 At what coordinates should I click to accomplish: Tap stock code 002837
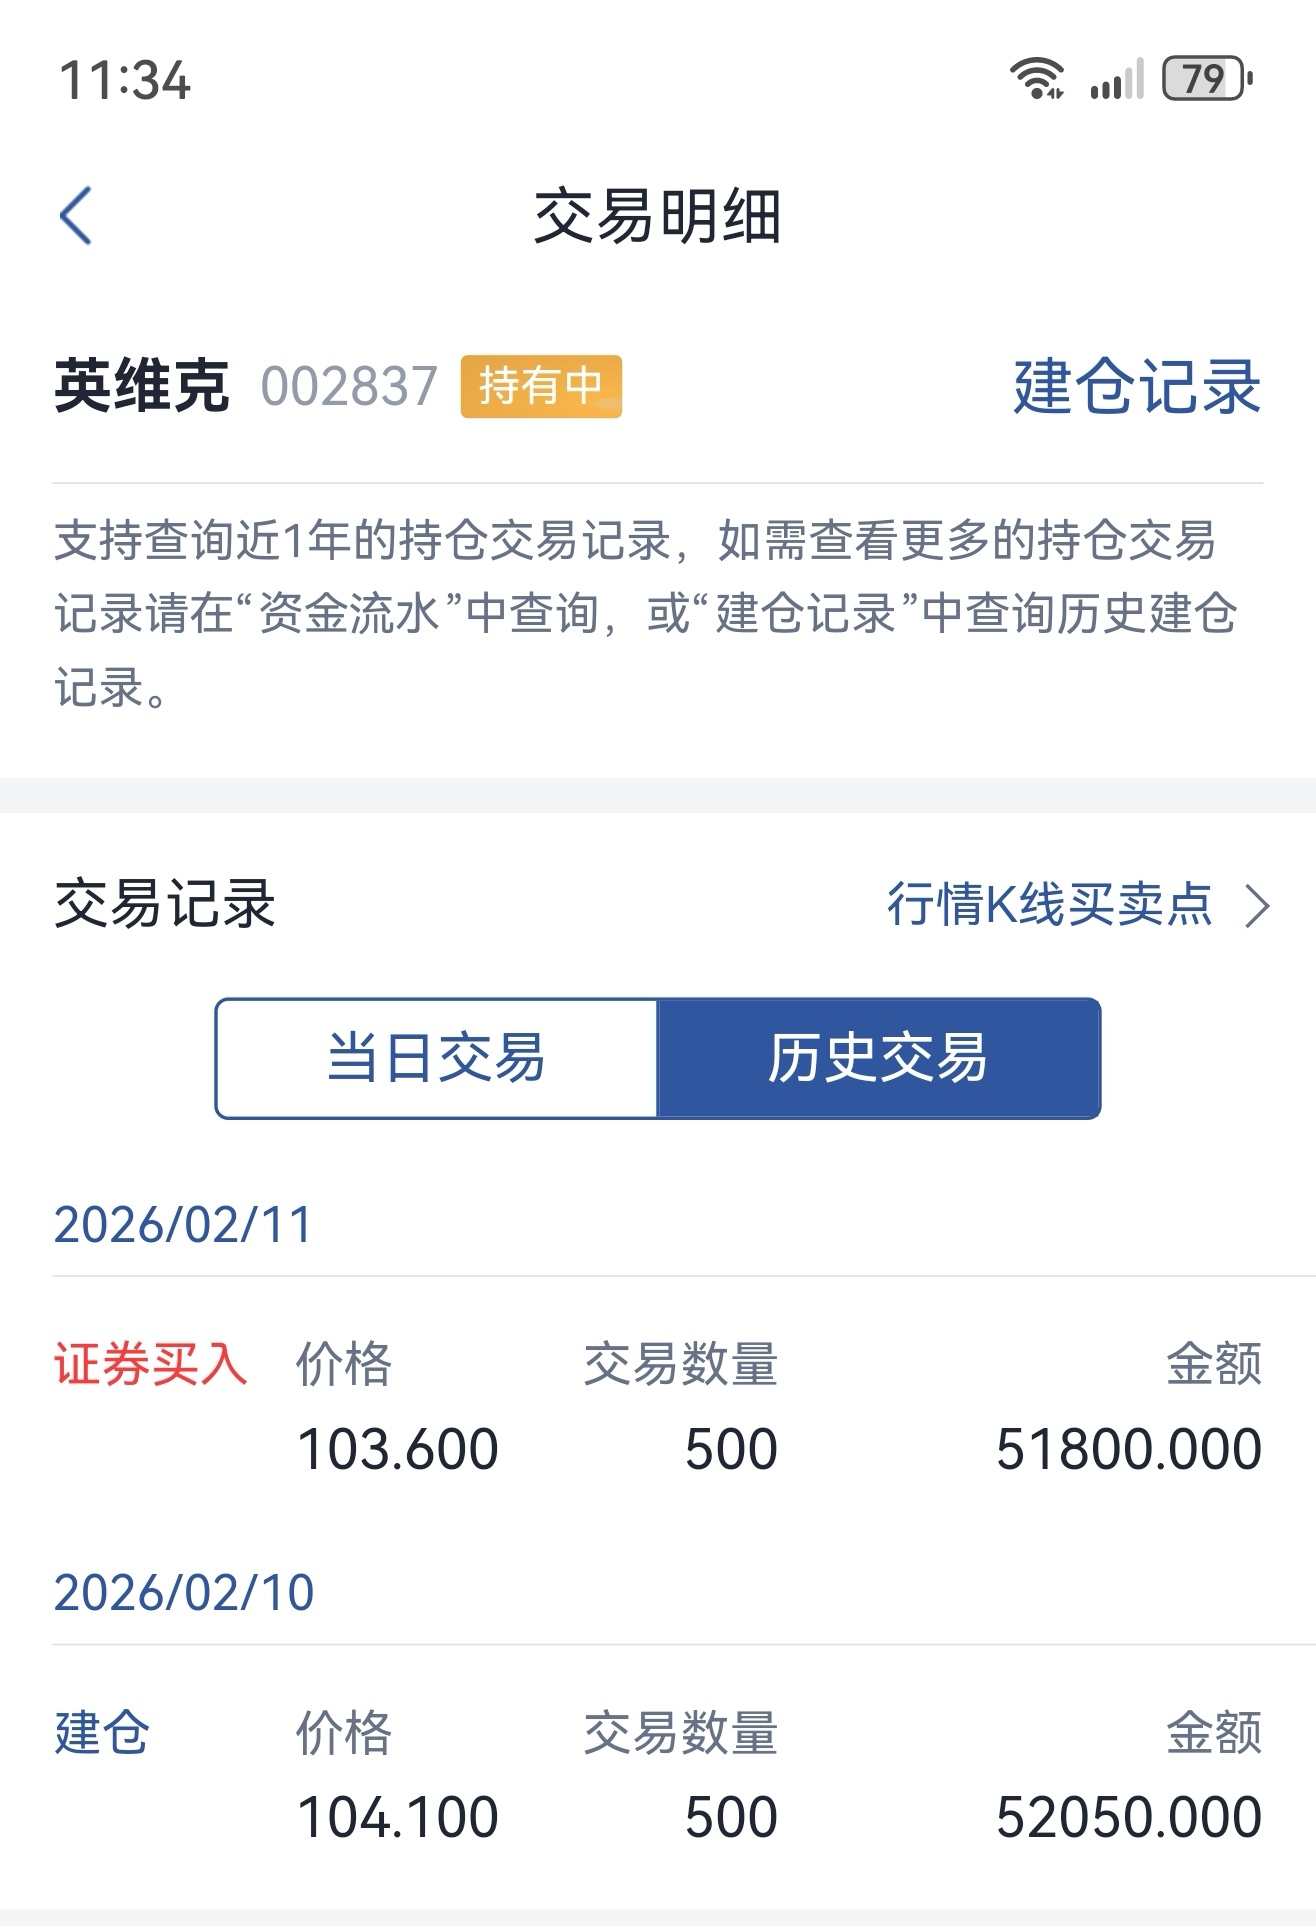pyautogui.click(x=349, y=386)
